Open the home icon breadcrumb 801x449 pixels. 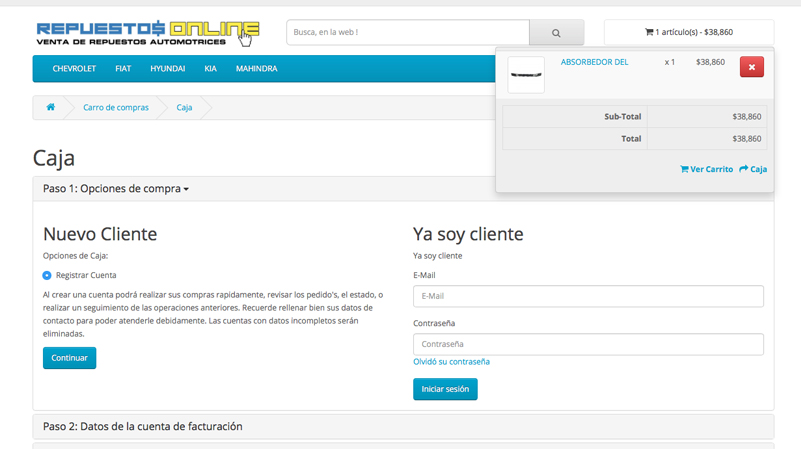tap(51, 107)
